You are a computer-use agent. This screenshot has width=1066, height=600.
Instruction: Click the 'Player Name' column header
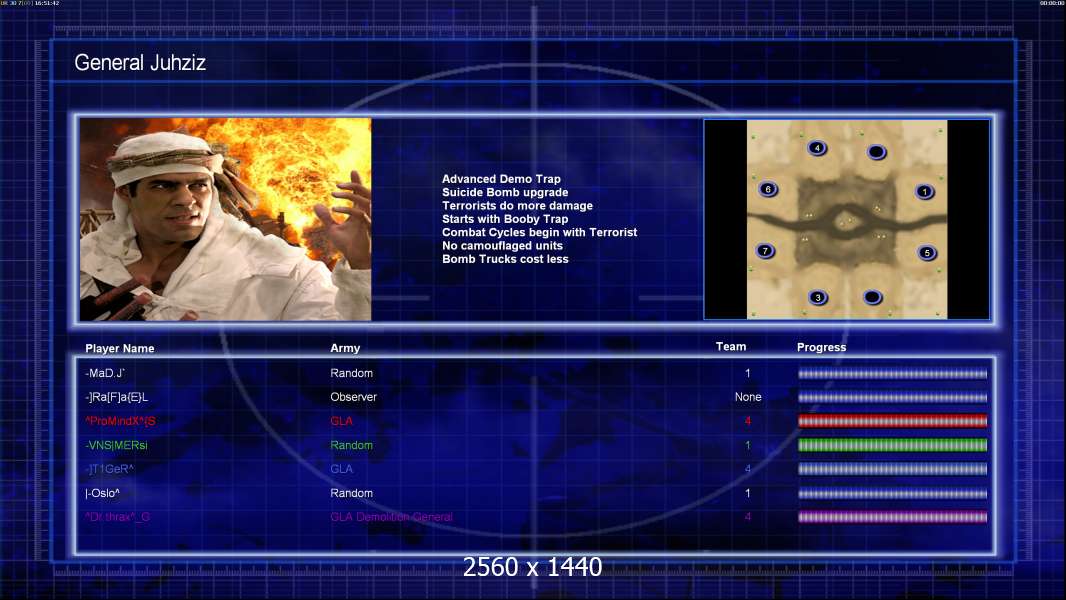120,348
